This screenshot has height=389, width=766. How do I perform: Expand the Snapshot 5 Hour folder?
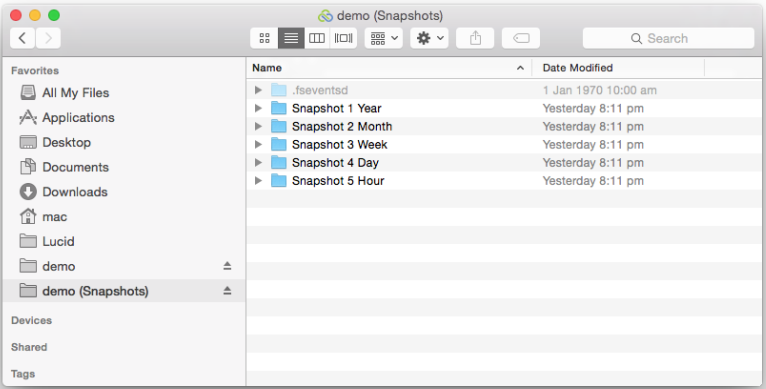click(x=258, y=180)
